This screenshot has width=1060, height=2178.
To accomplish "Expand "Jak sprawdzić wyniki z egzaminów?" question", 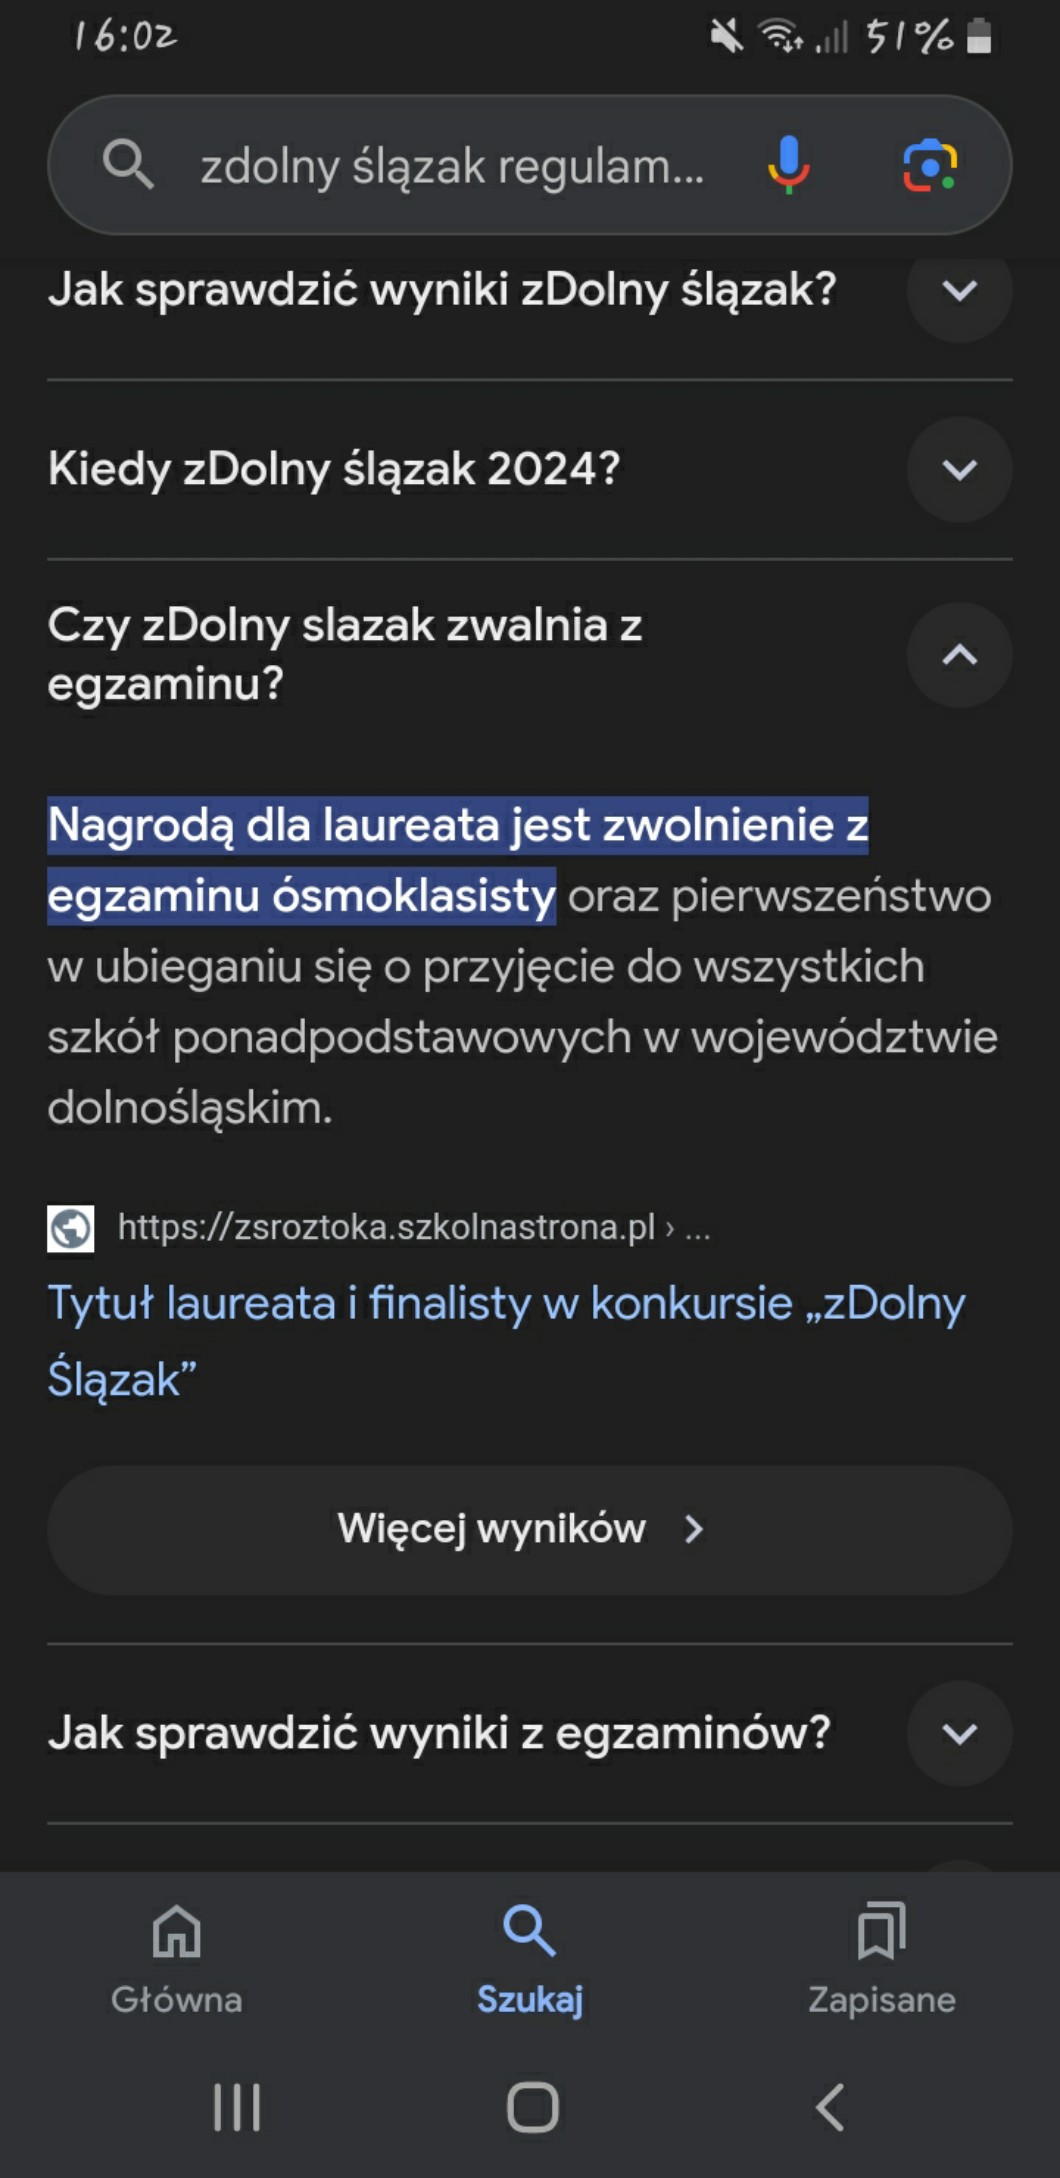I will click(x=959, y=1733).
